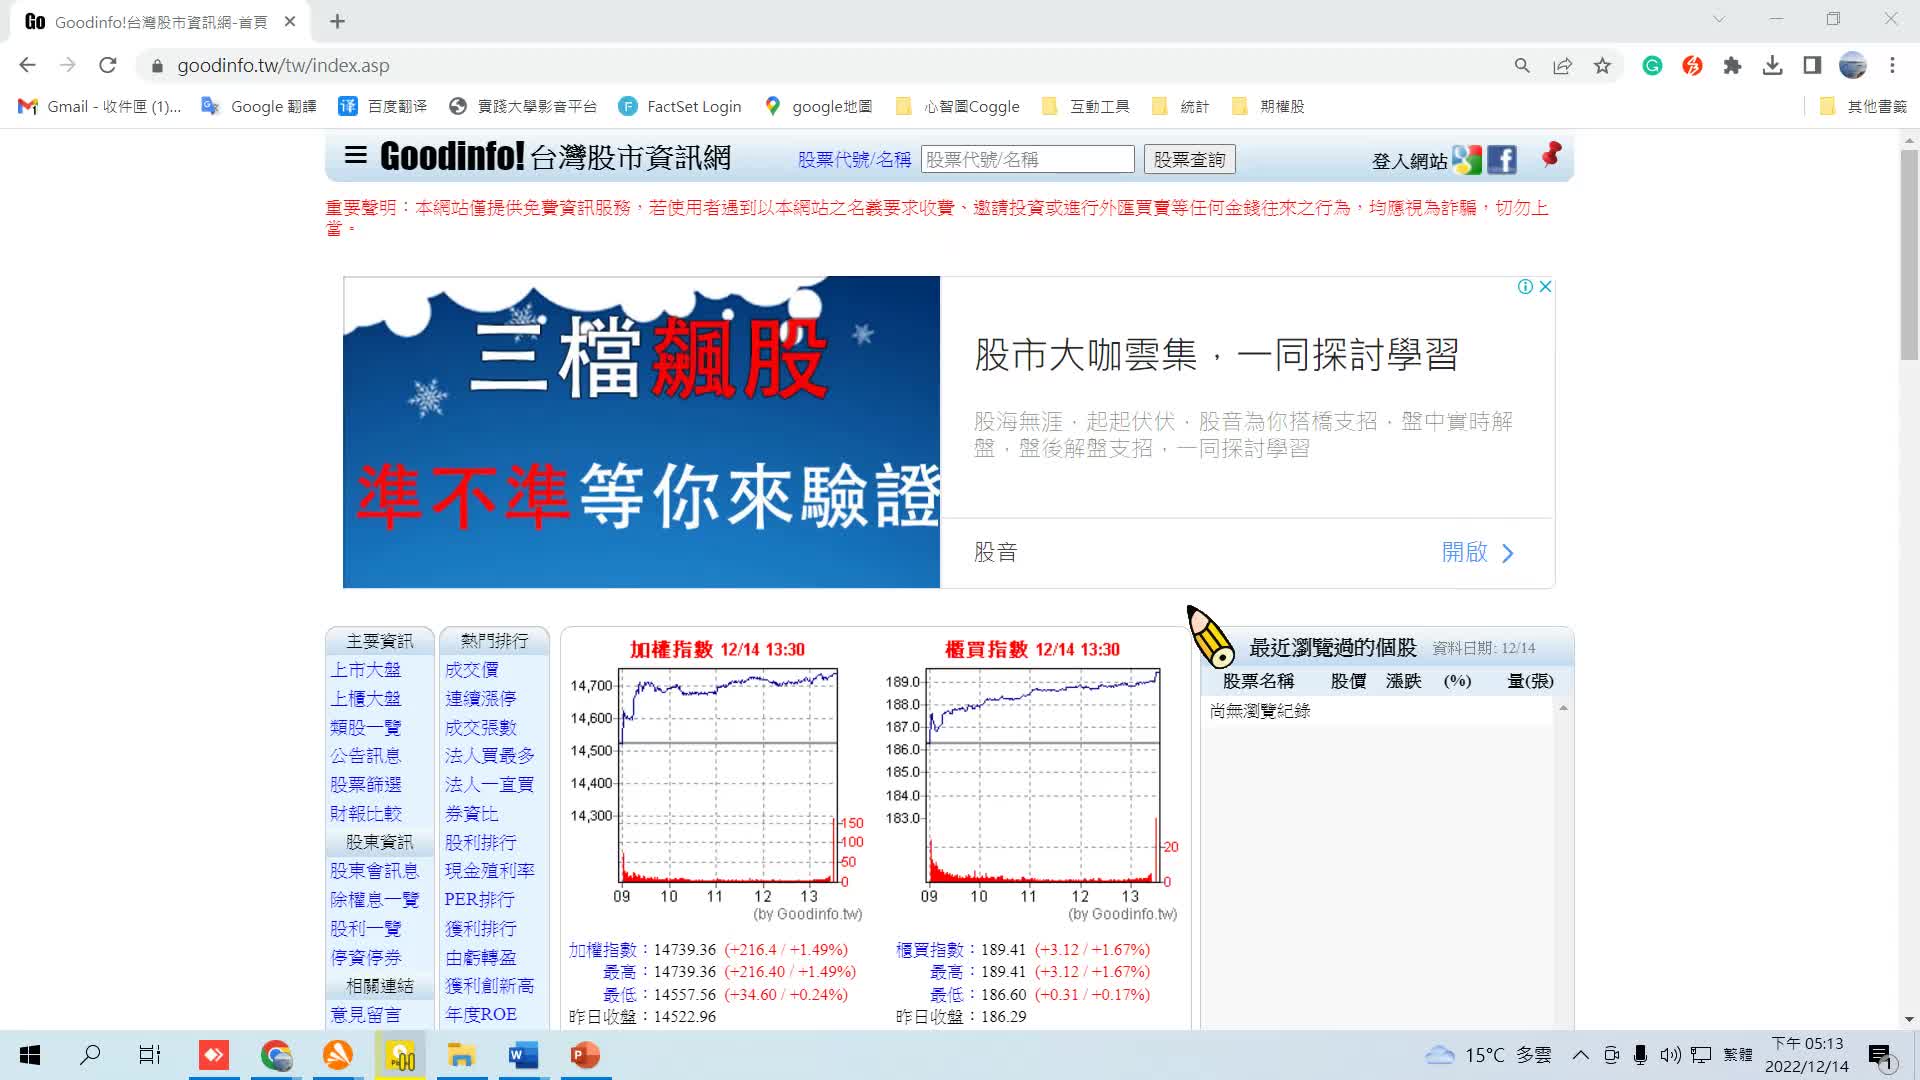
Task: Click the 開啟 link in the ad
Action: click(1478, 552)
